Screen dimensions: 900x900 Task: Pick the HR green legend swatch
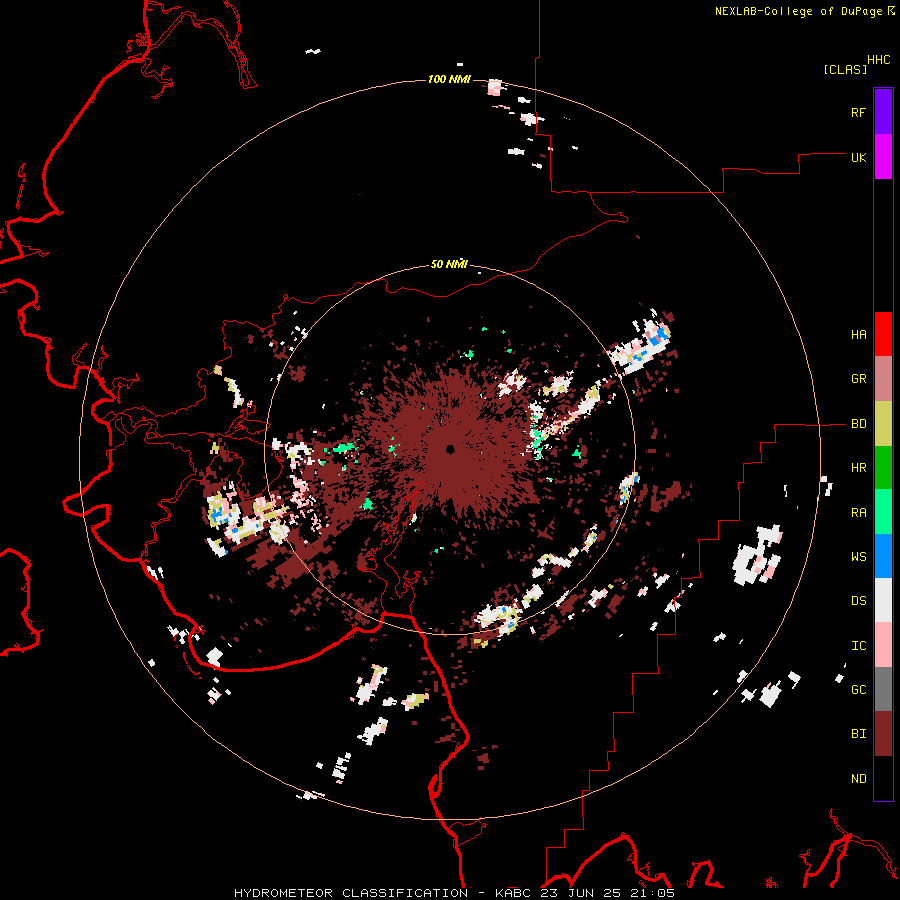883,468
